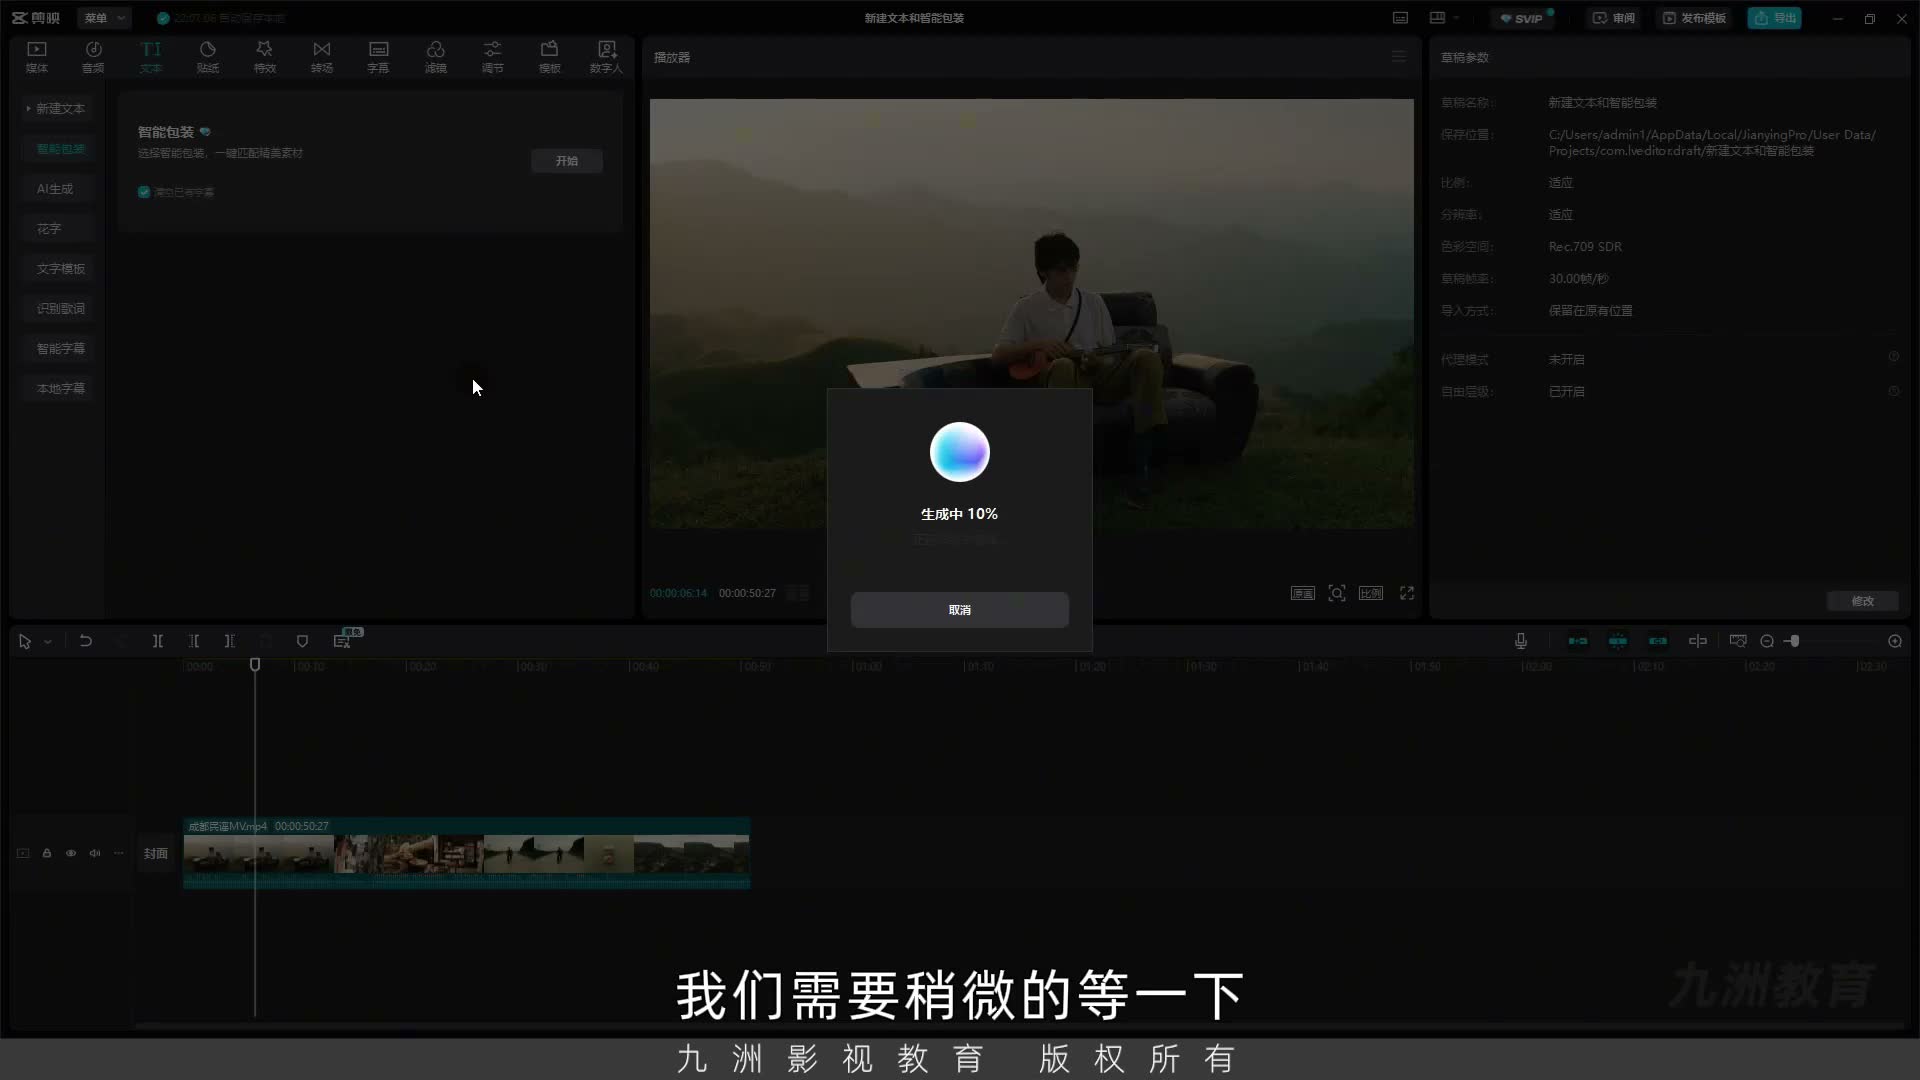Screen dimensions: 1920x1080
Task: Zoom in the timeline with plus icon
Action: click(x=1895, y=641)
